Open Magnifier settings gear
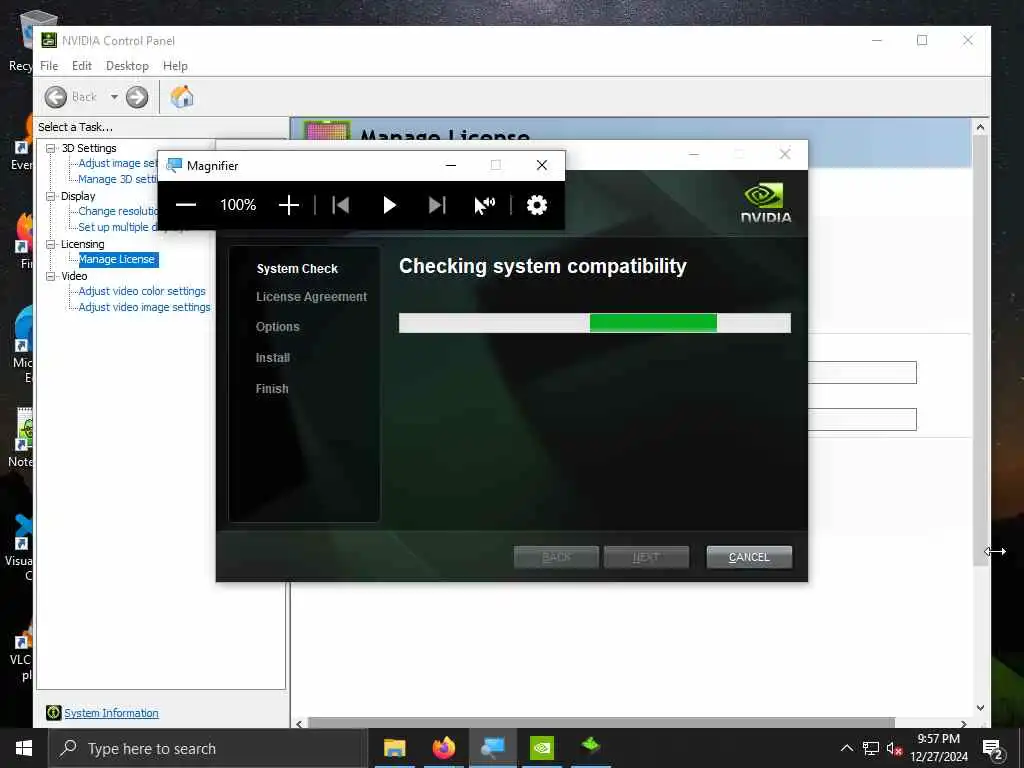Viewport: 1024px width, 768px height. tap(537, 205)
